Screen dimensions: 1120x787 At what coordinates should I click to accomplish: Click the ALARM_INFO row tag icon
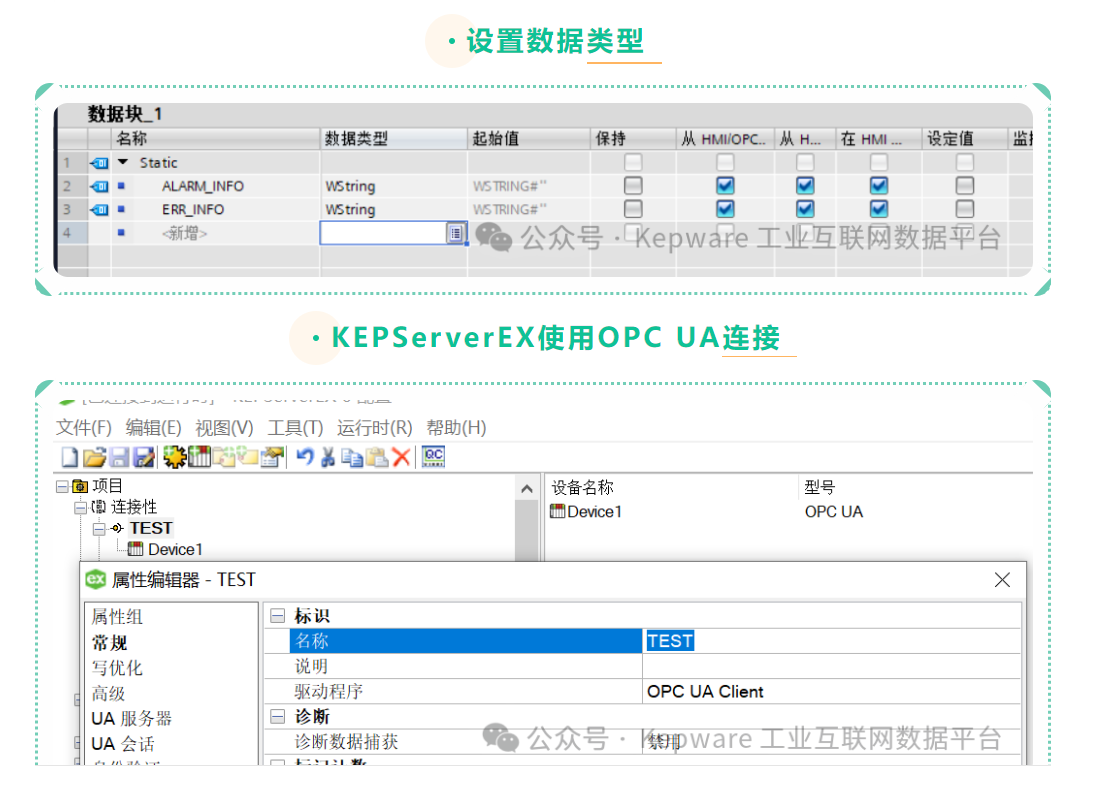coord(99,186)
